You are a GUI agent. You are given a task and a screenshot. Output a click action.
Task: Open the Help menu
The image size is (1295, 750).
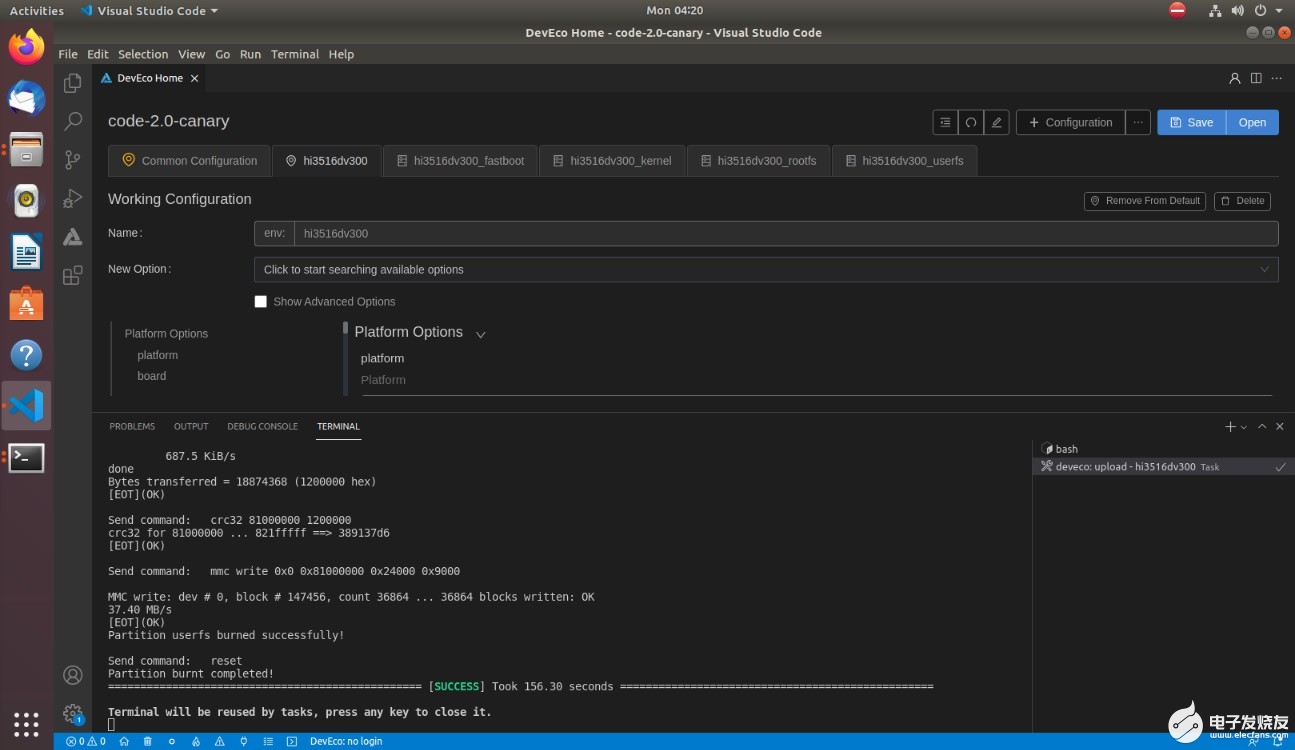(341, 54)
